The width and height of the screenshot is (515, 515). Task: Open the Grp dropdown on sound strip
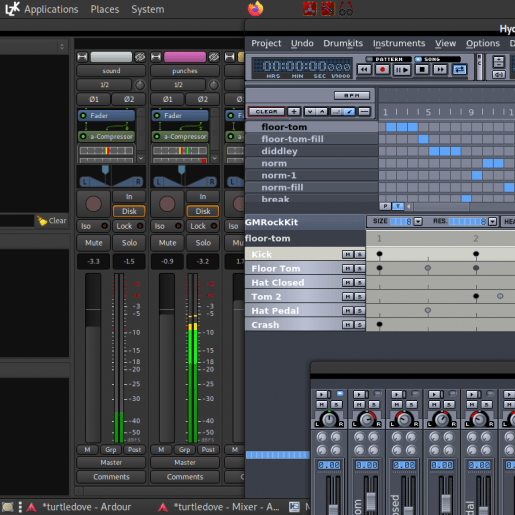point(111,450)
